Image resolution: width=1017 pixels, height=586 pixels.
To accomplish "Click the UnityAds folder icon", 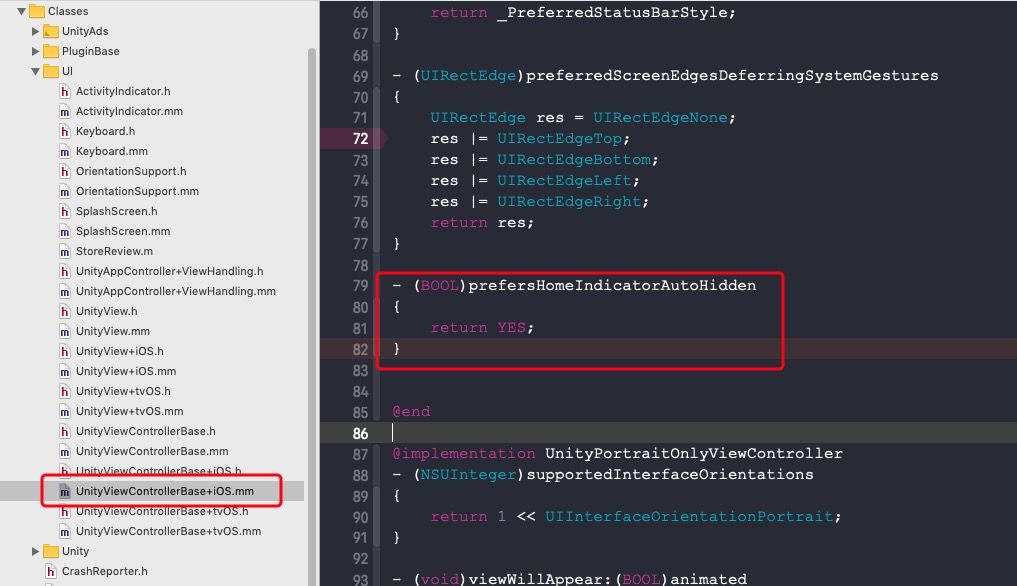I will (51, 31).
